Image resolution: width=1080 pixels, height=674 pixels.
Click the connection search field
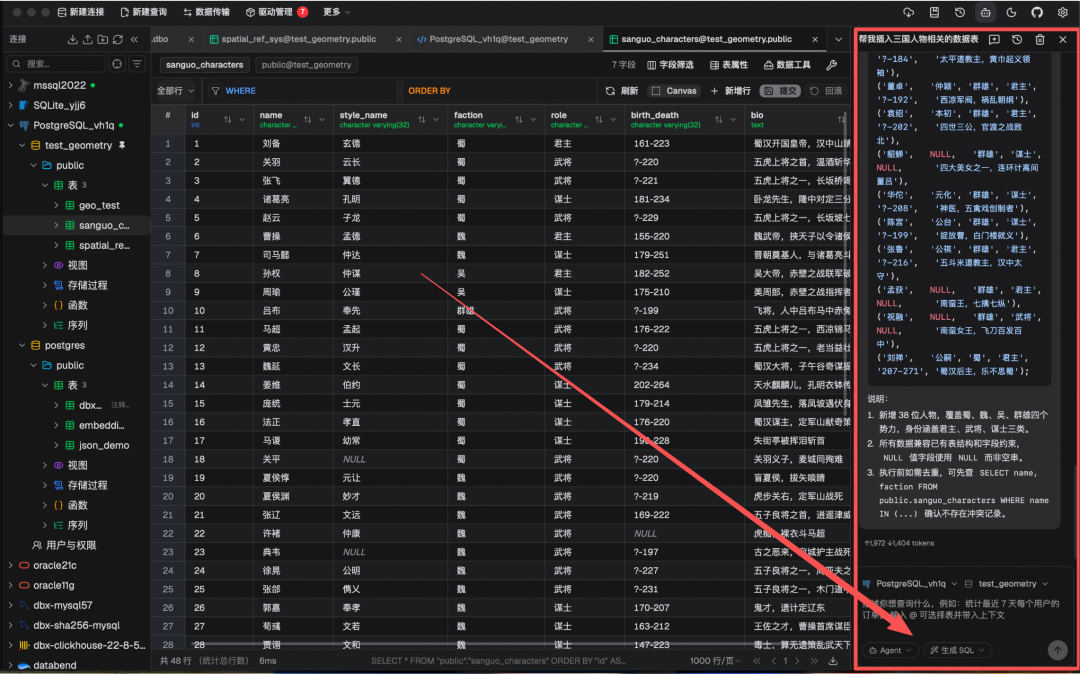tap(56, 64)
